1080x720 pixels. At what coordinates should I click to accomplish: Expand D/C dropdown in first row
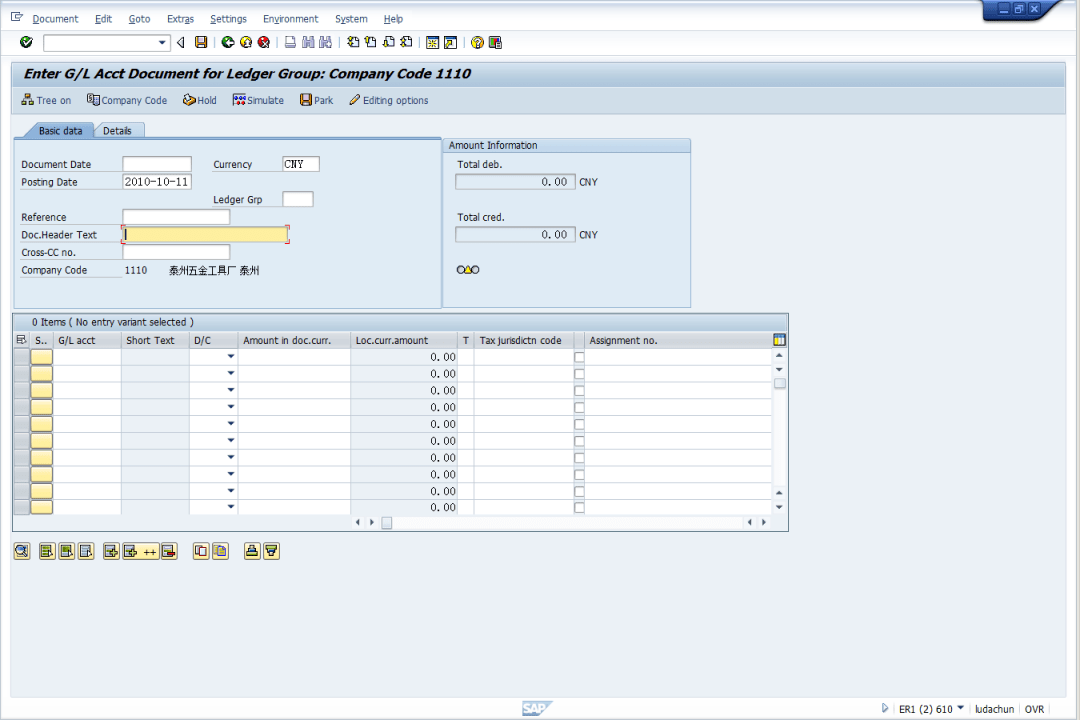pyautogui.click(x=231, y=357)
